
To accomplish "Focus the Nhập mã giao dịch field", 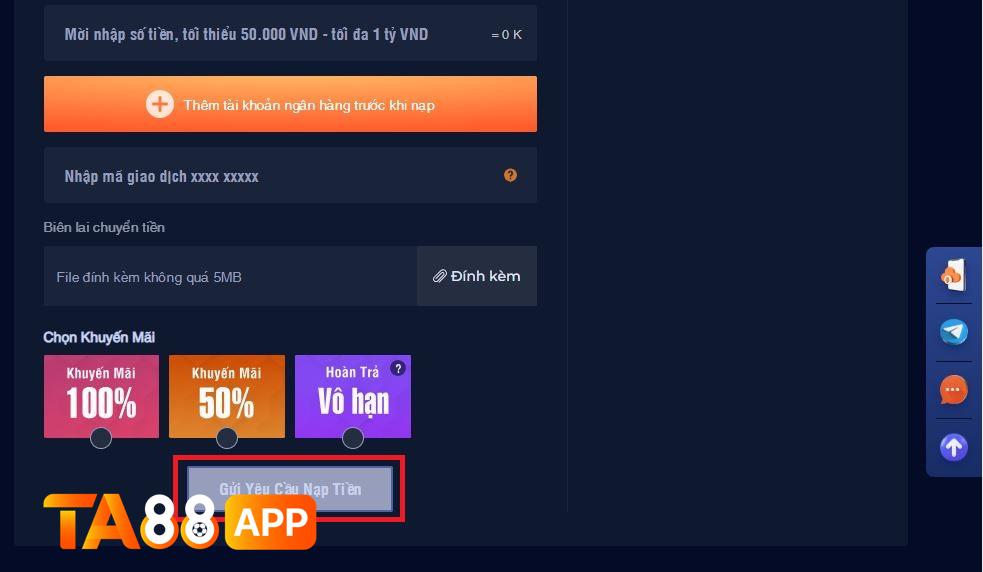I will click(290, 176).
